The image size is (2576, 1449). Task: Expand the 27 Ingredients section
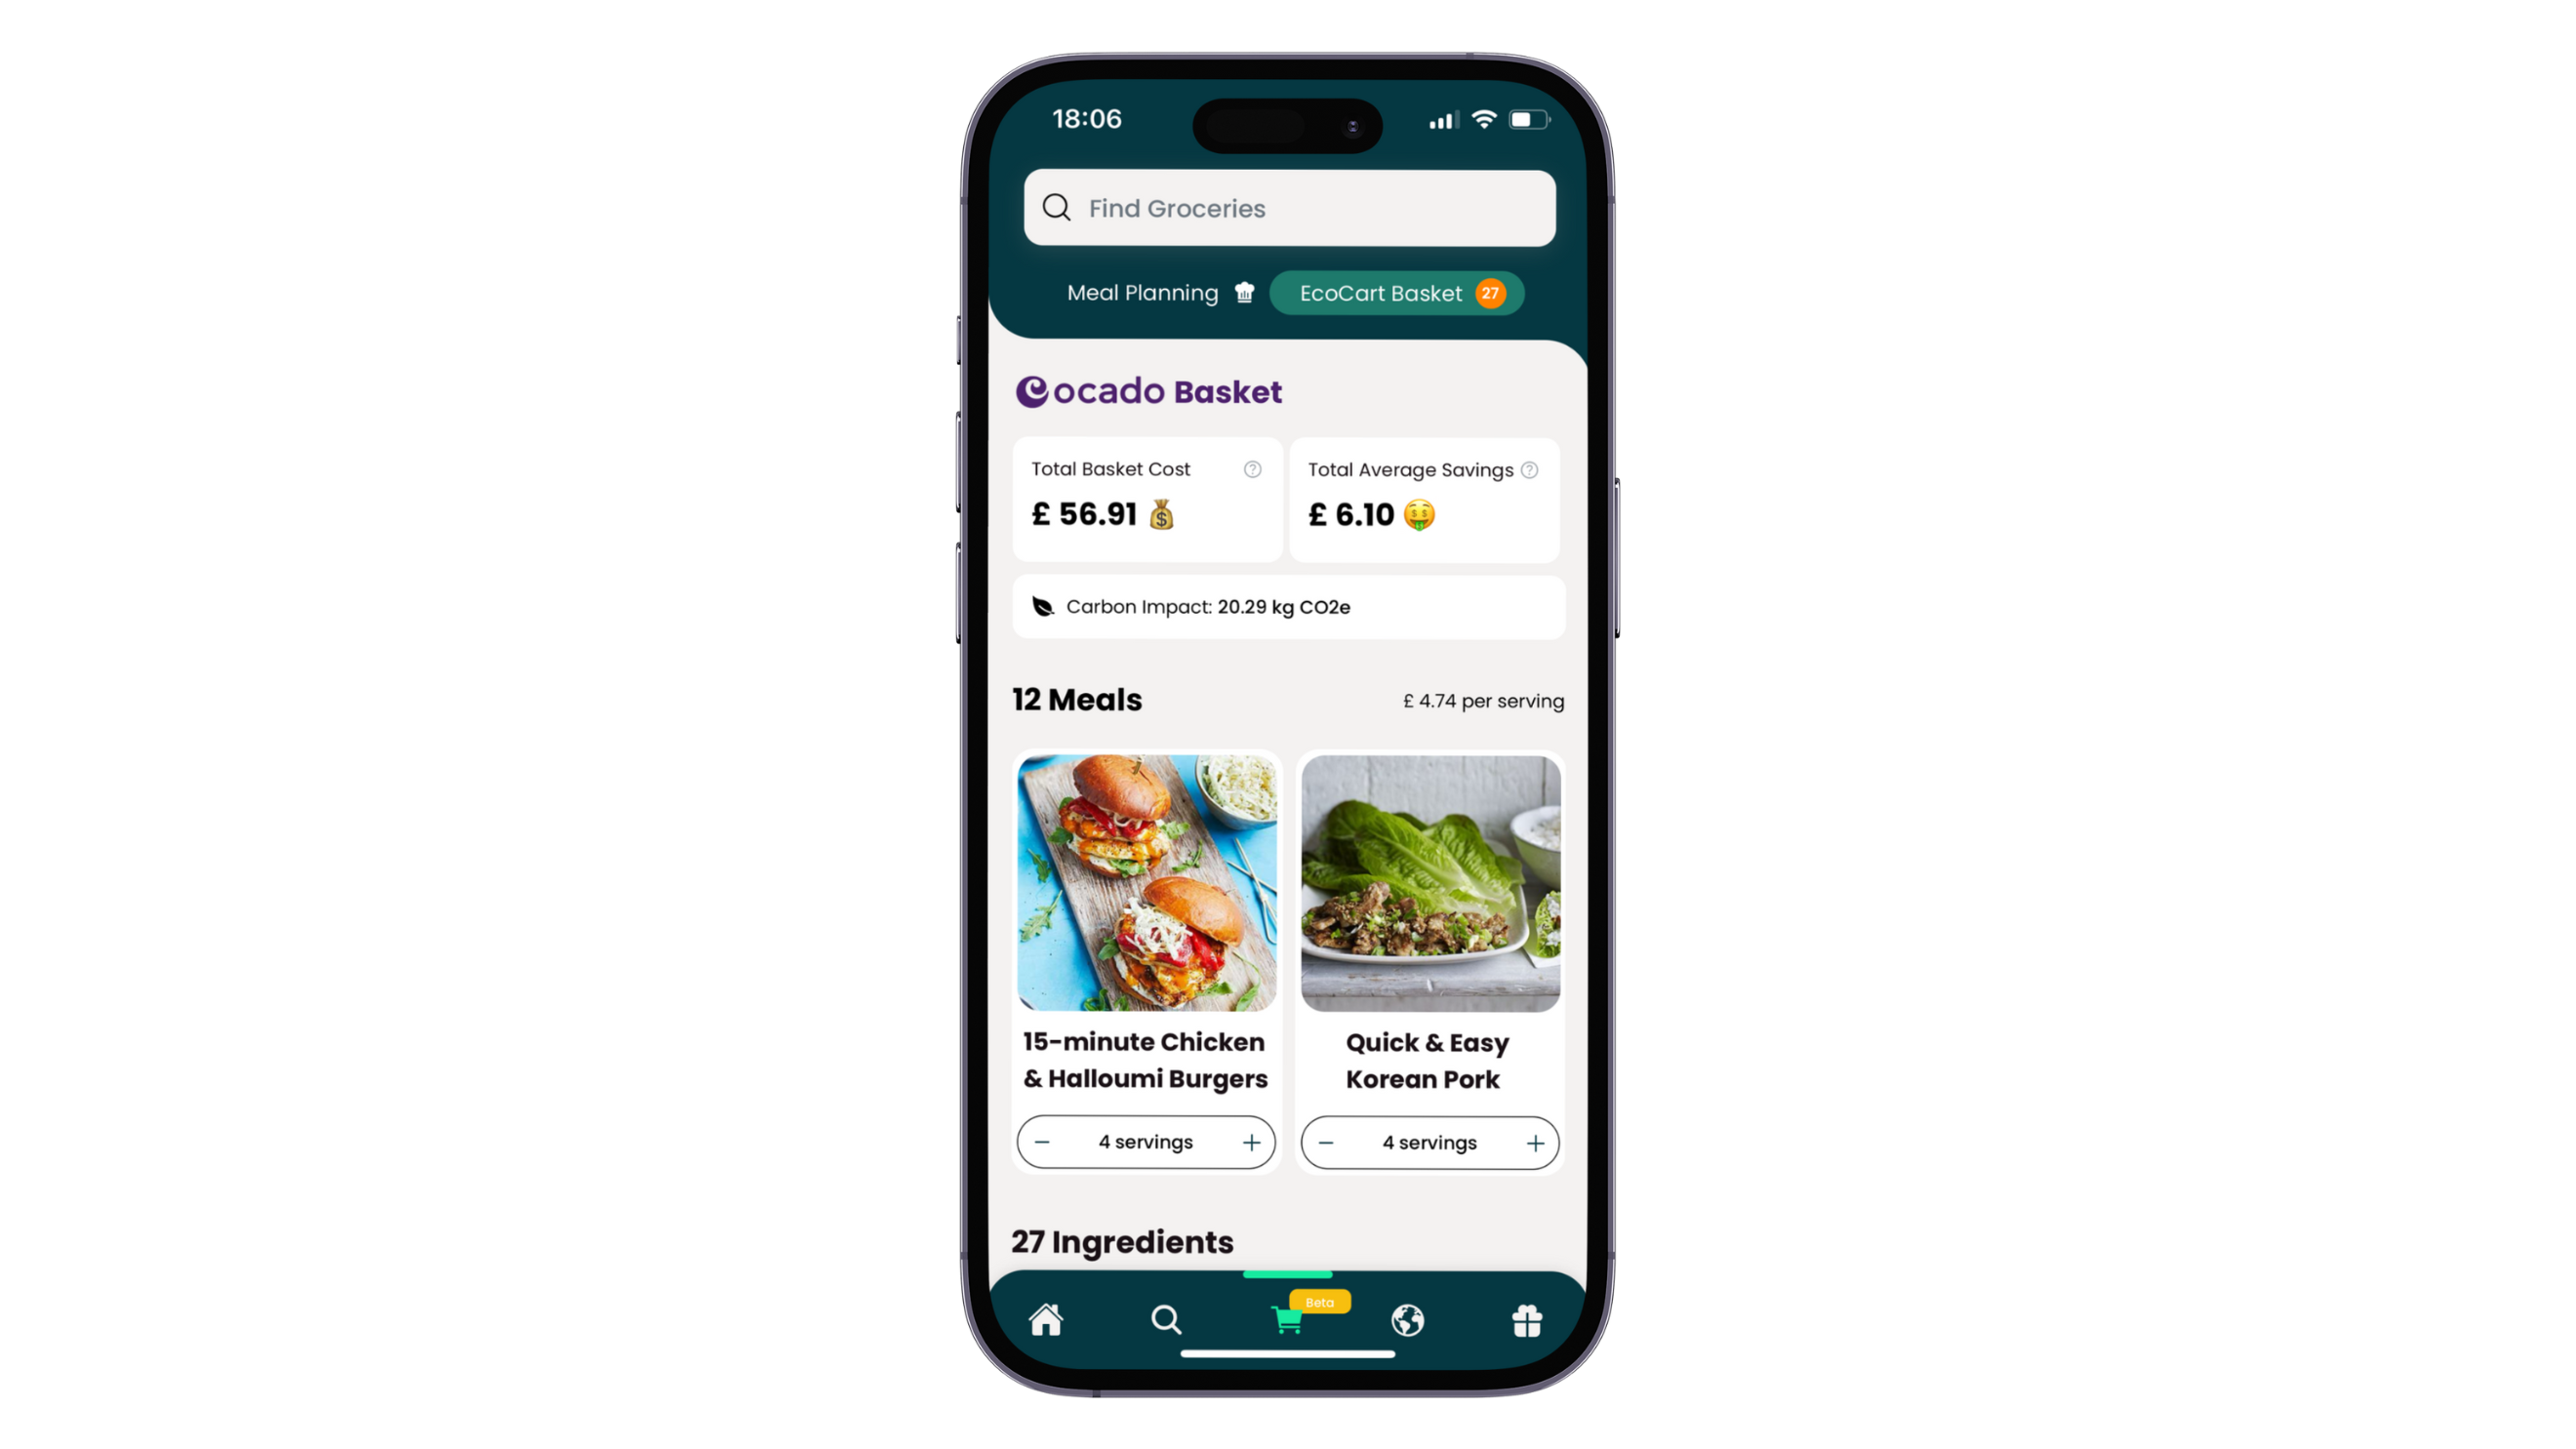click(1122, 1242)
